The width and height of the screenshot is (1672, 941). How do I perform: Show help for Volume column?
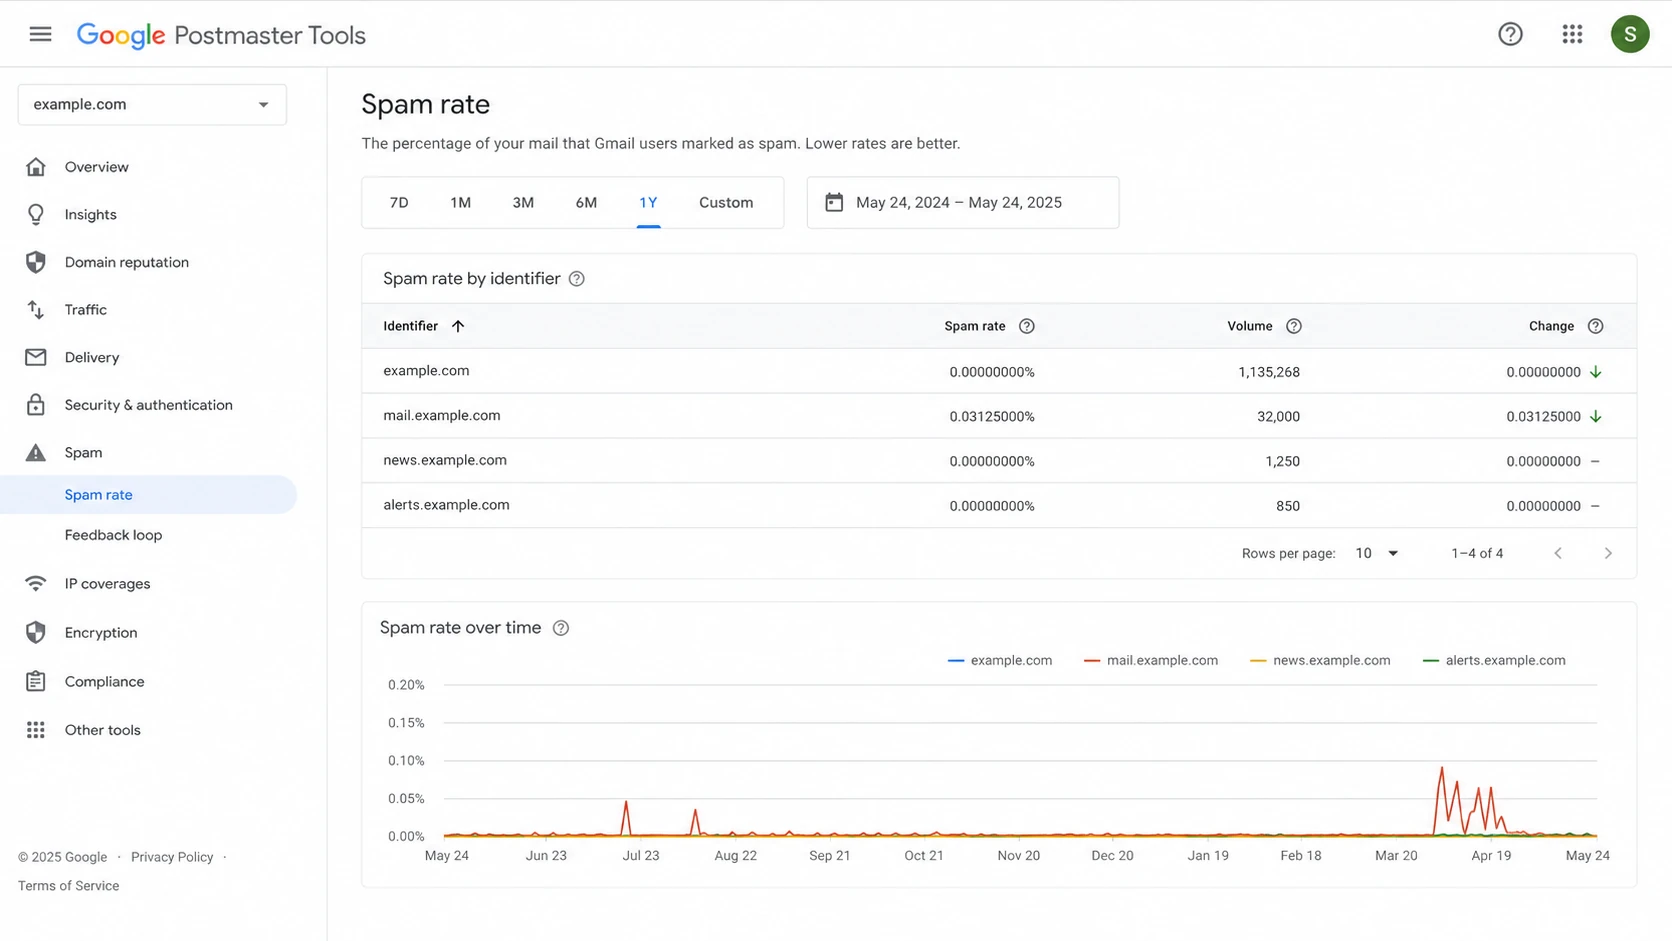coord(1294,326)
